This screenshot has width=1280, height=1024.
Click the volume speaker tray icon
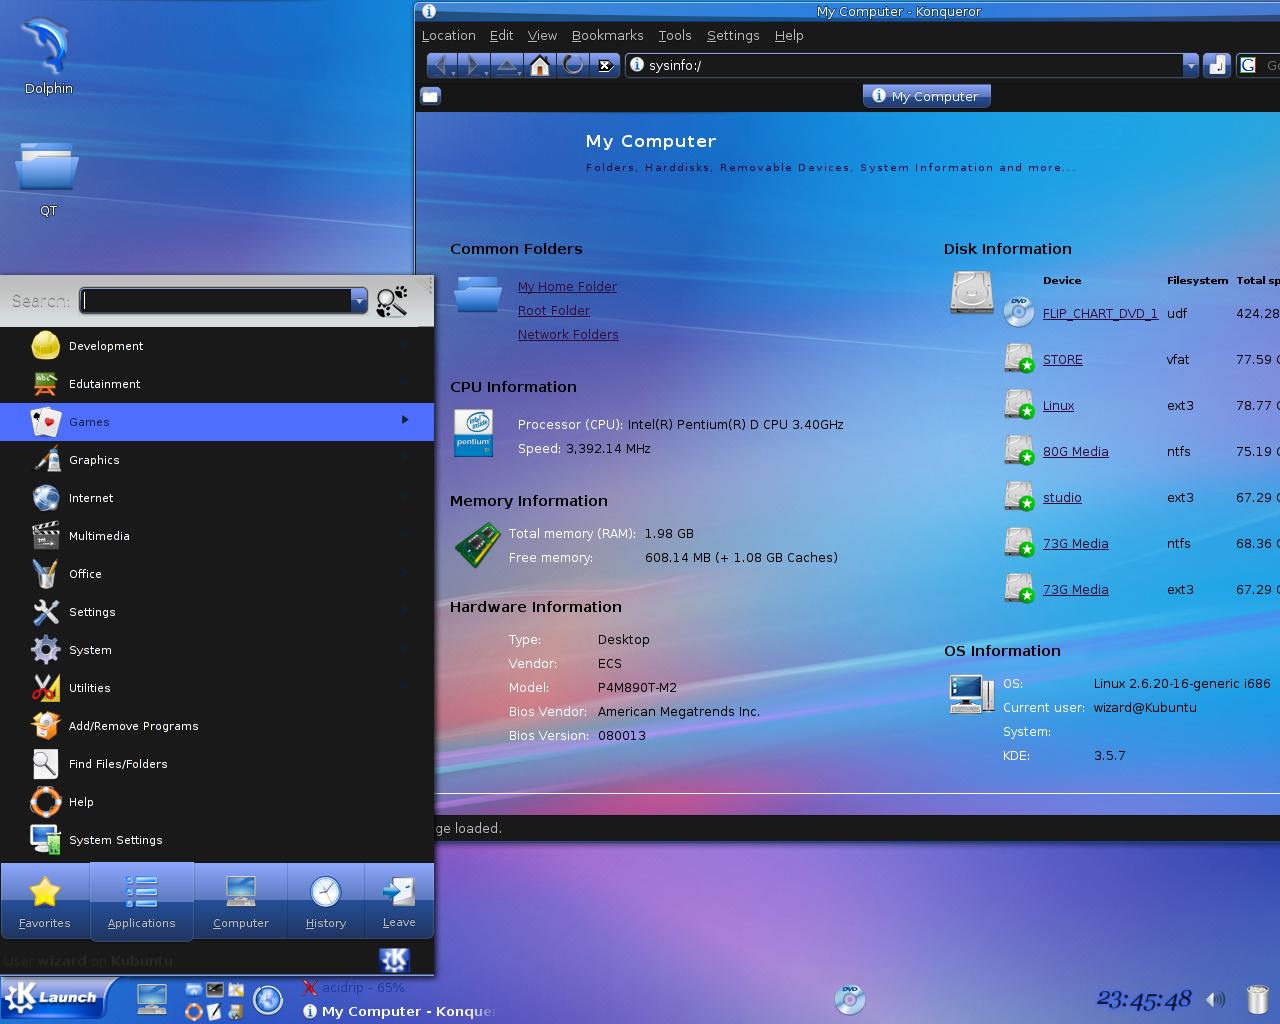1215,999
